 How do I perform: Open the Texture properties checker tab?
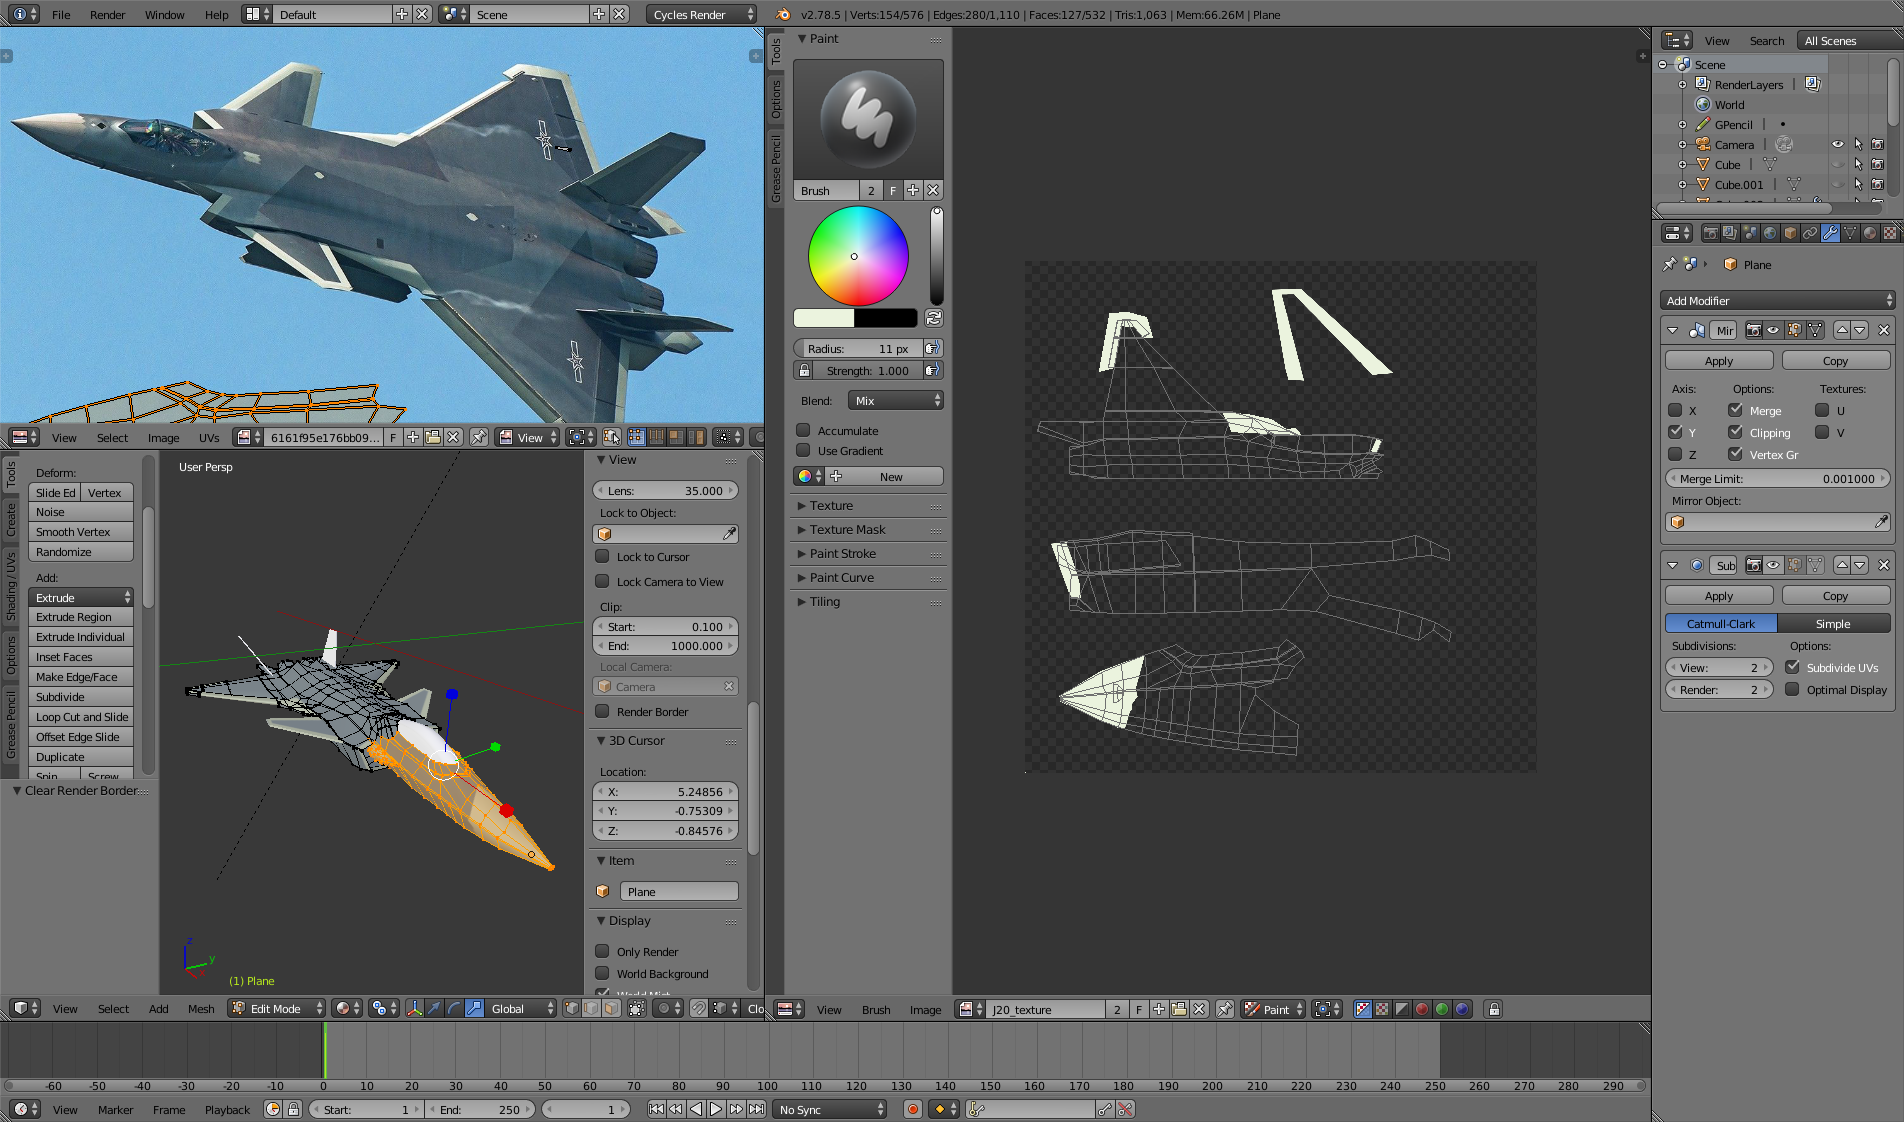1890,233
